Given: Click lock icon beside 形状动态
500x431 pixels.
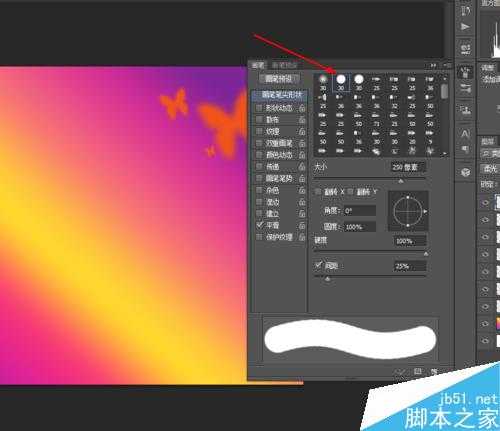Looking at the screenshot, I should 302,108.
